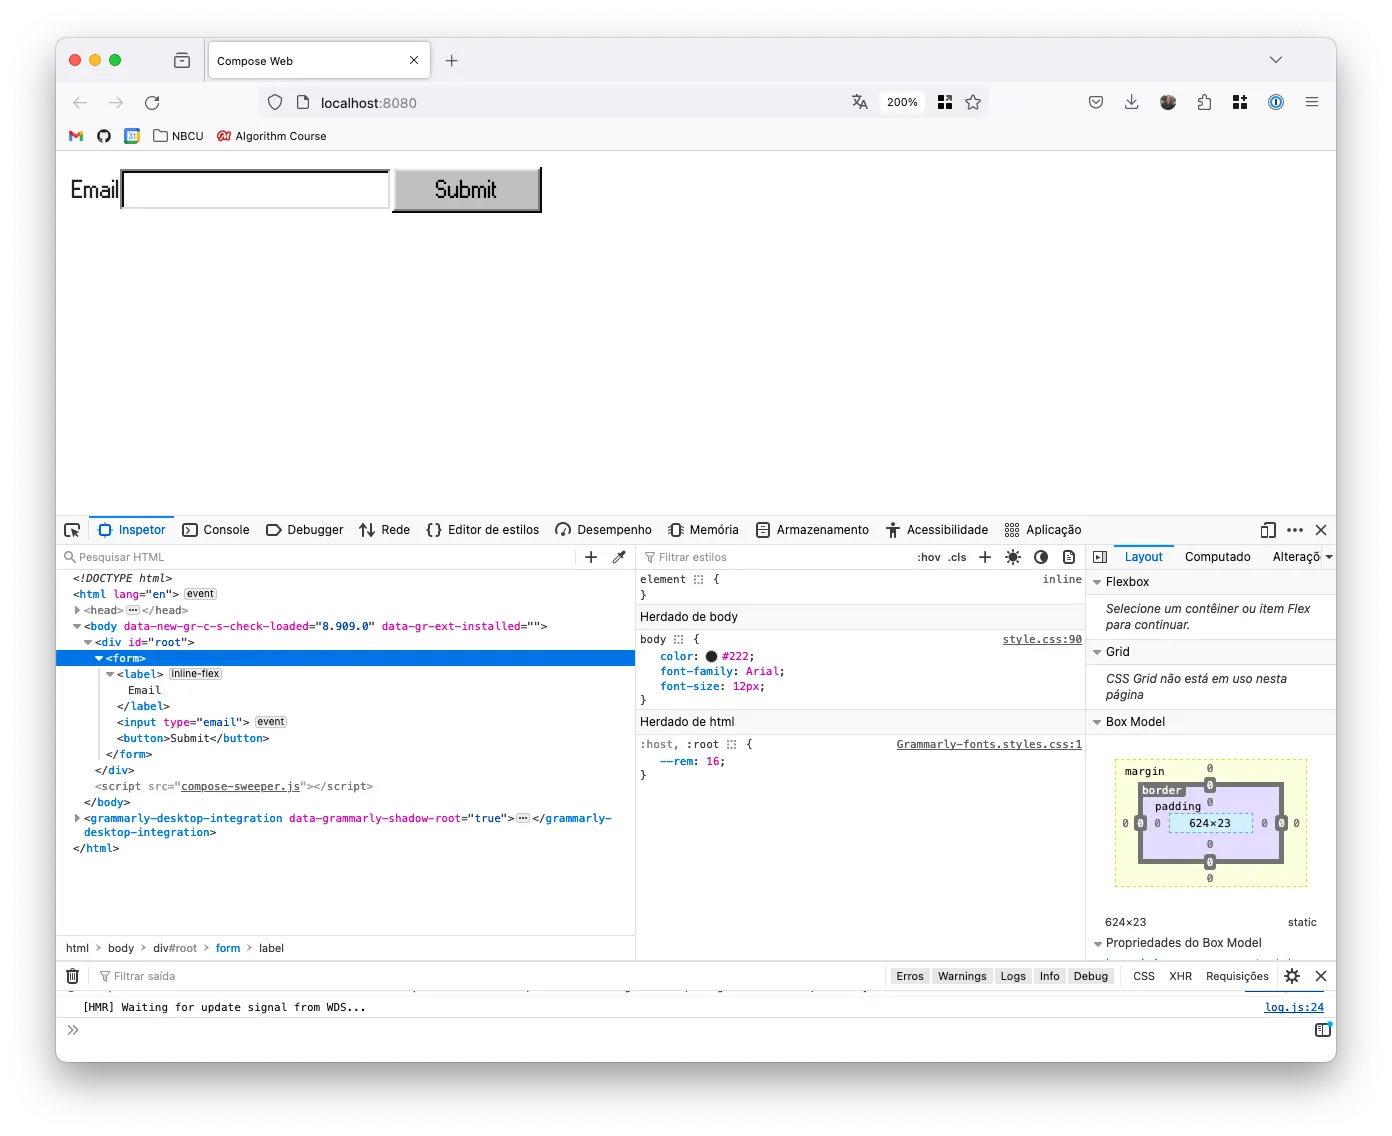
Task: Click the Email input field on the page
Action: click(256, 190)
